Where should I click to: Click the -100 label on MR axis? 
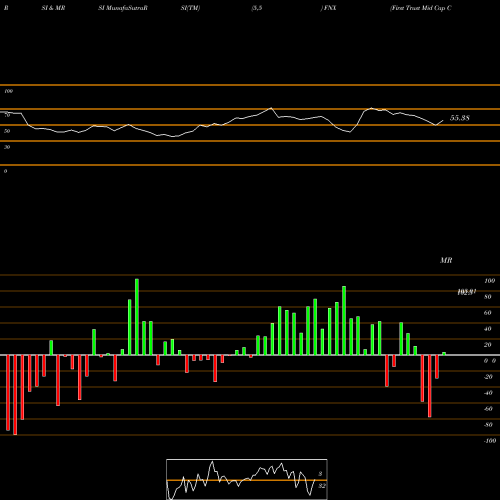[490, 441]
